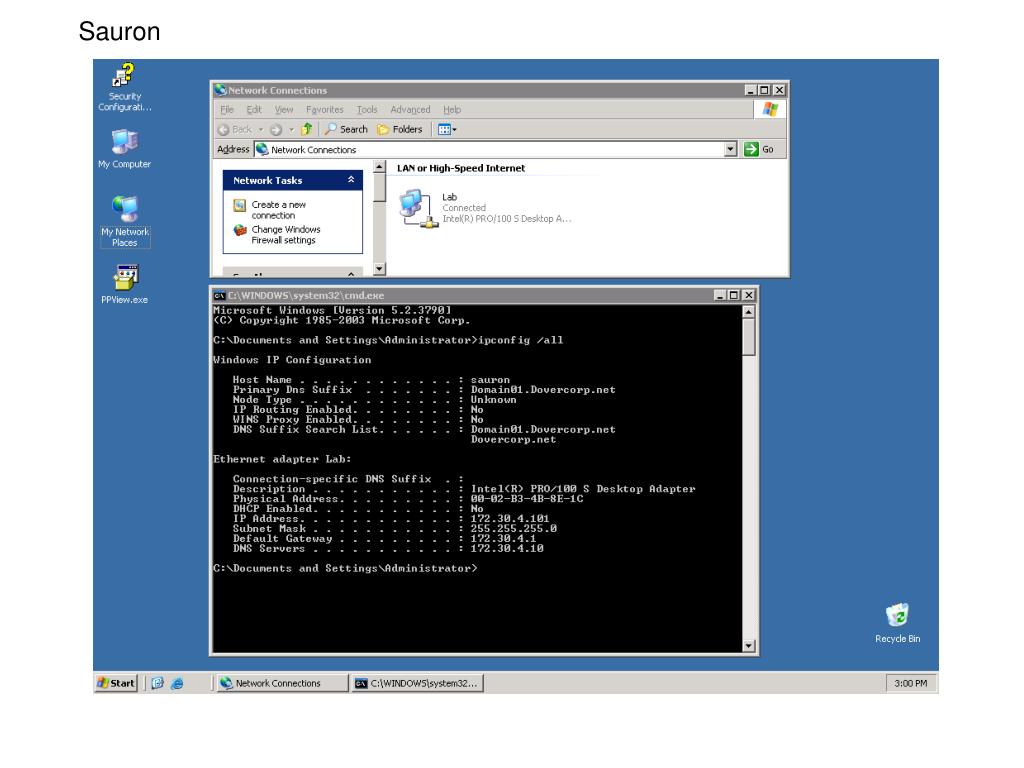
Task: Open the Help menu
Action: tap(452, 110)
